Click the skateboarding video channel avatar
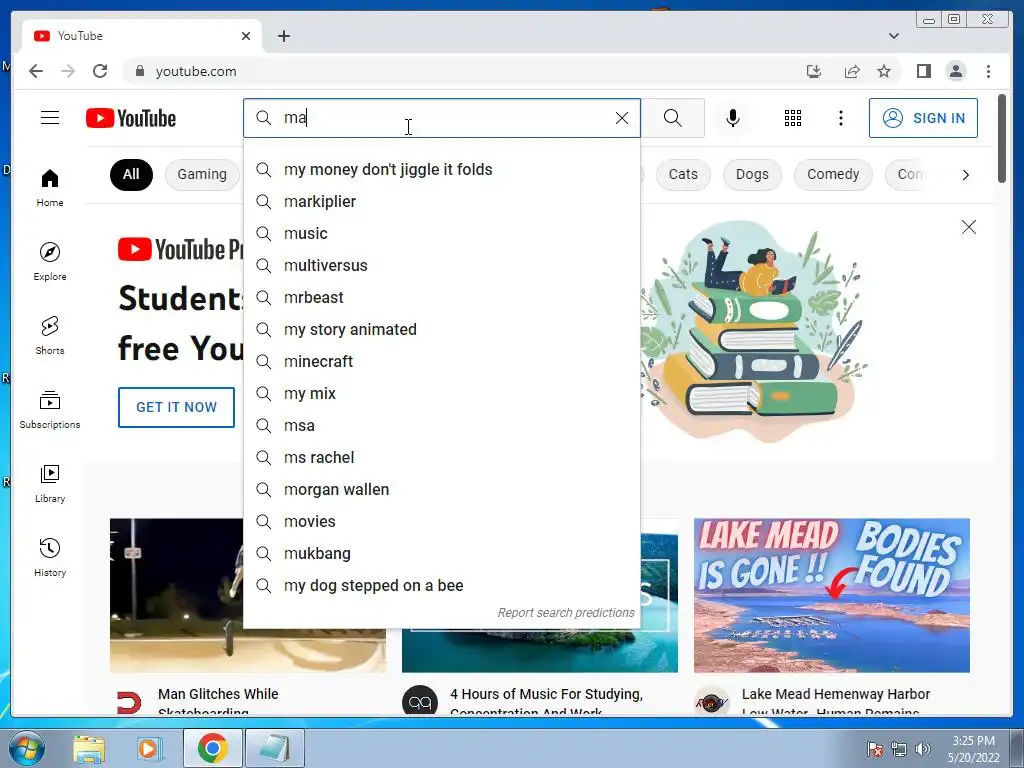1024x768 pixels. 128,702
